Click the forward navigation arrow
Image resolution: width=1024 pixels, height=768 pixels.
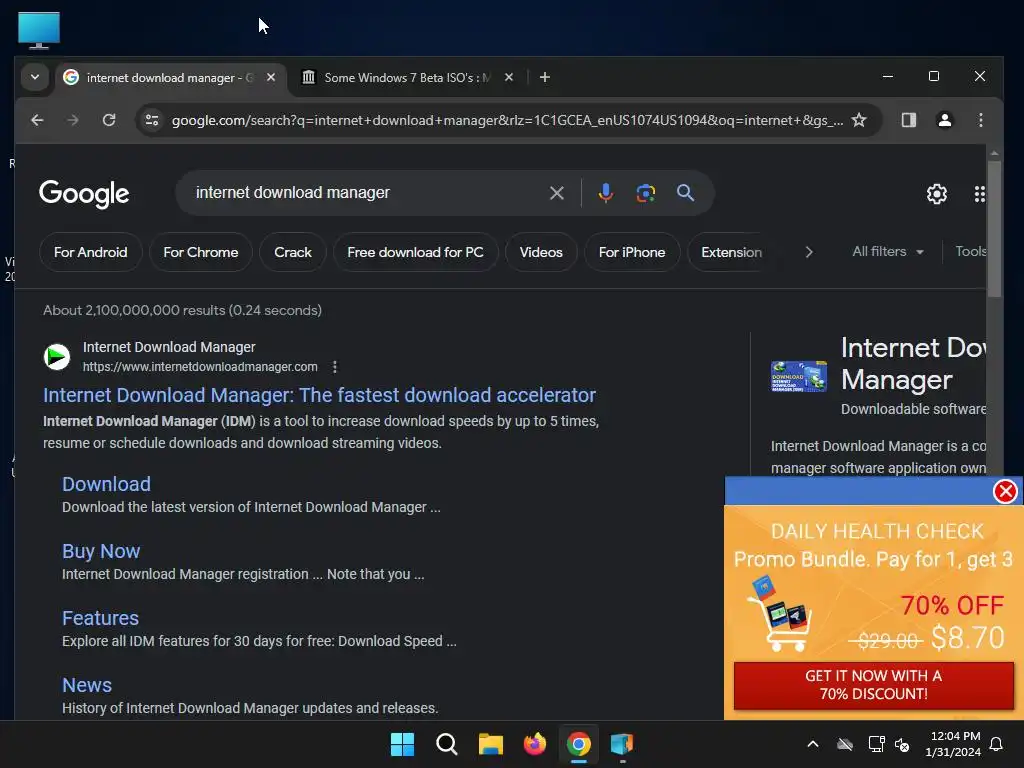pos(72,120)
